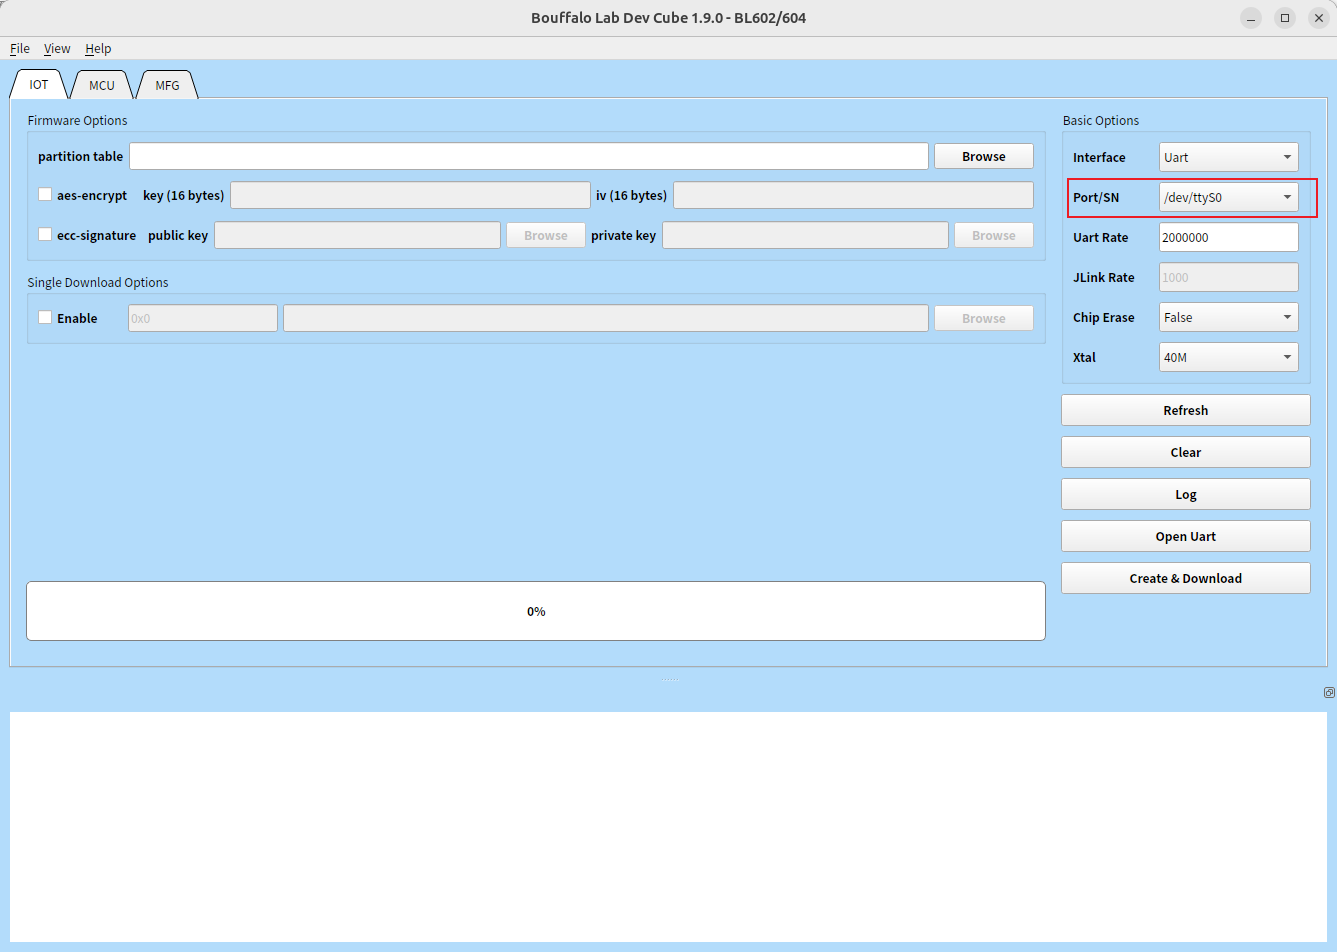1337x952 pixels.
Task: Open the Xtal dropdown showing 40M
Action: (x=1228, y=357)
